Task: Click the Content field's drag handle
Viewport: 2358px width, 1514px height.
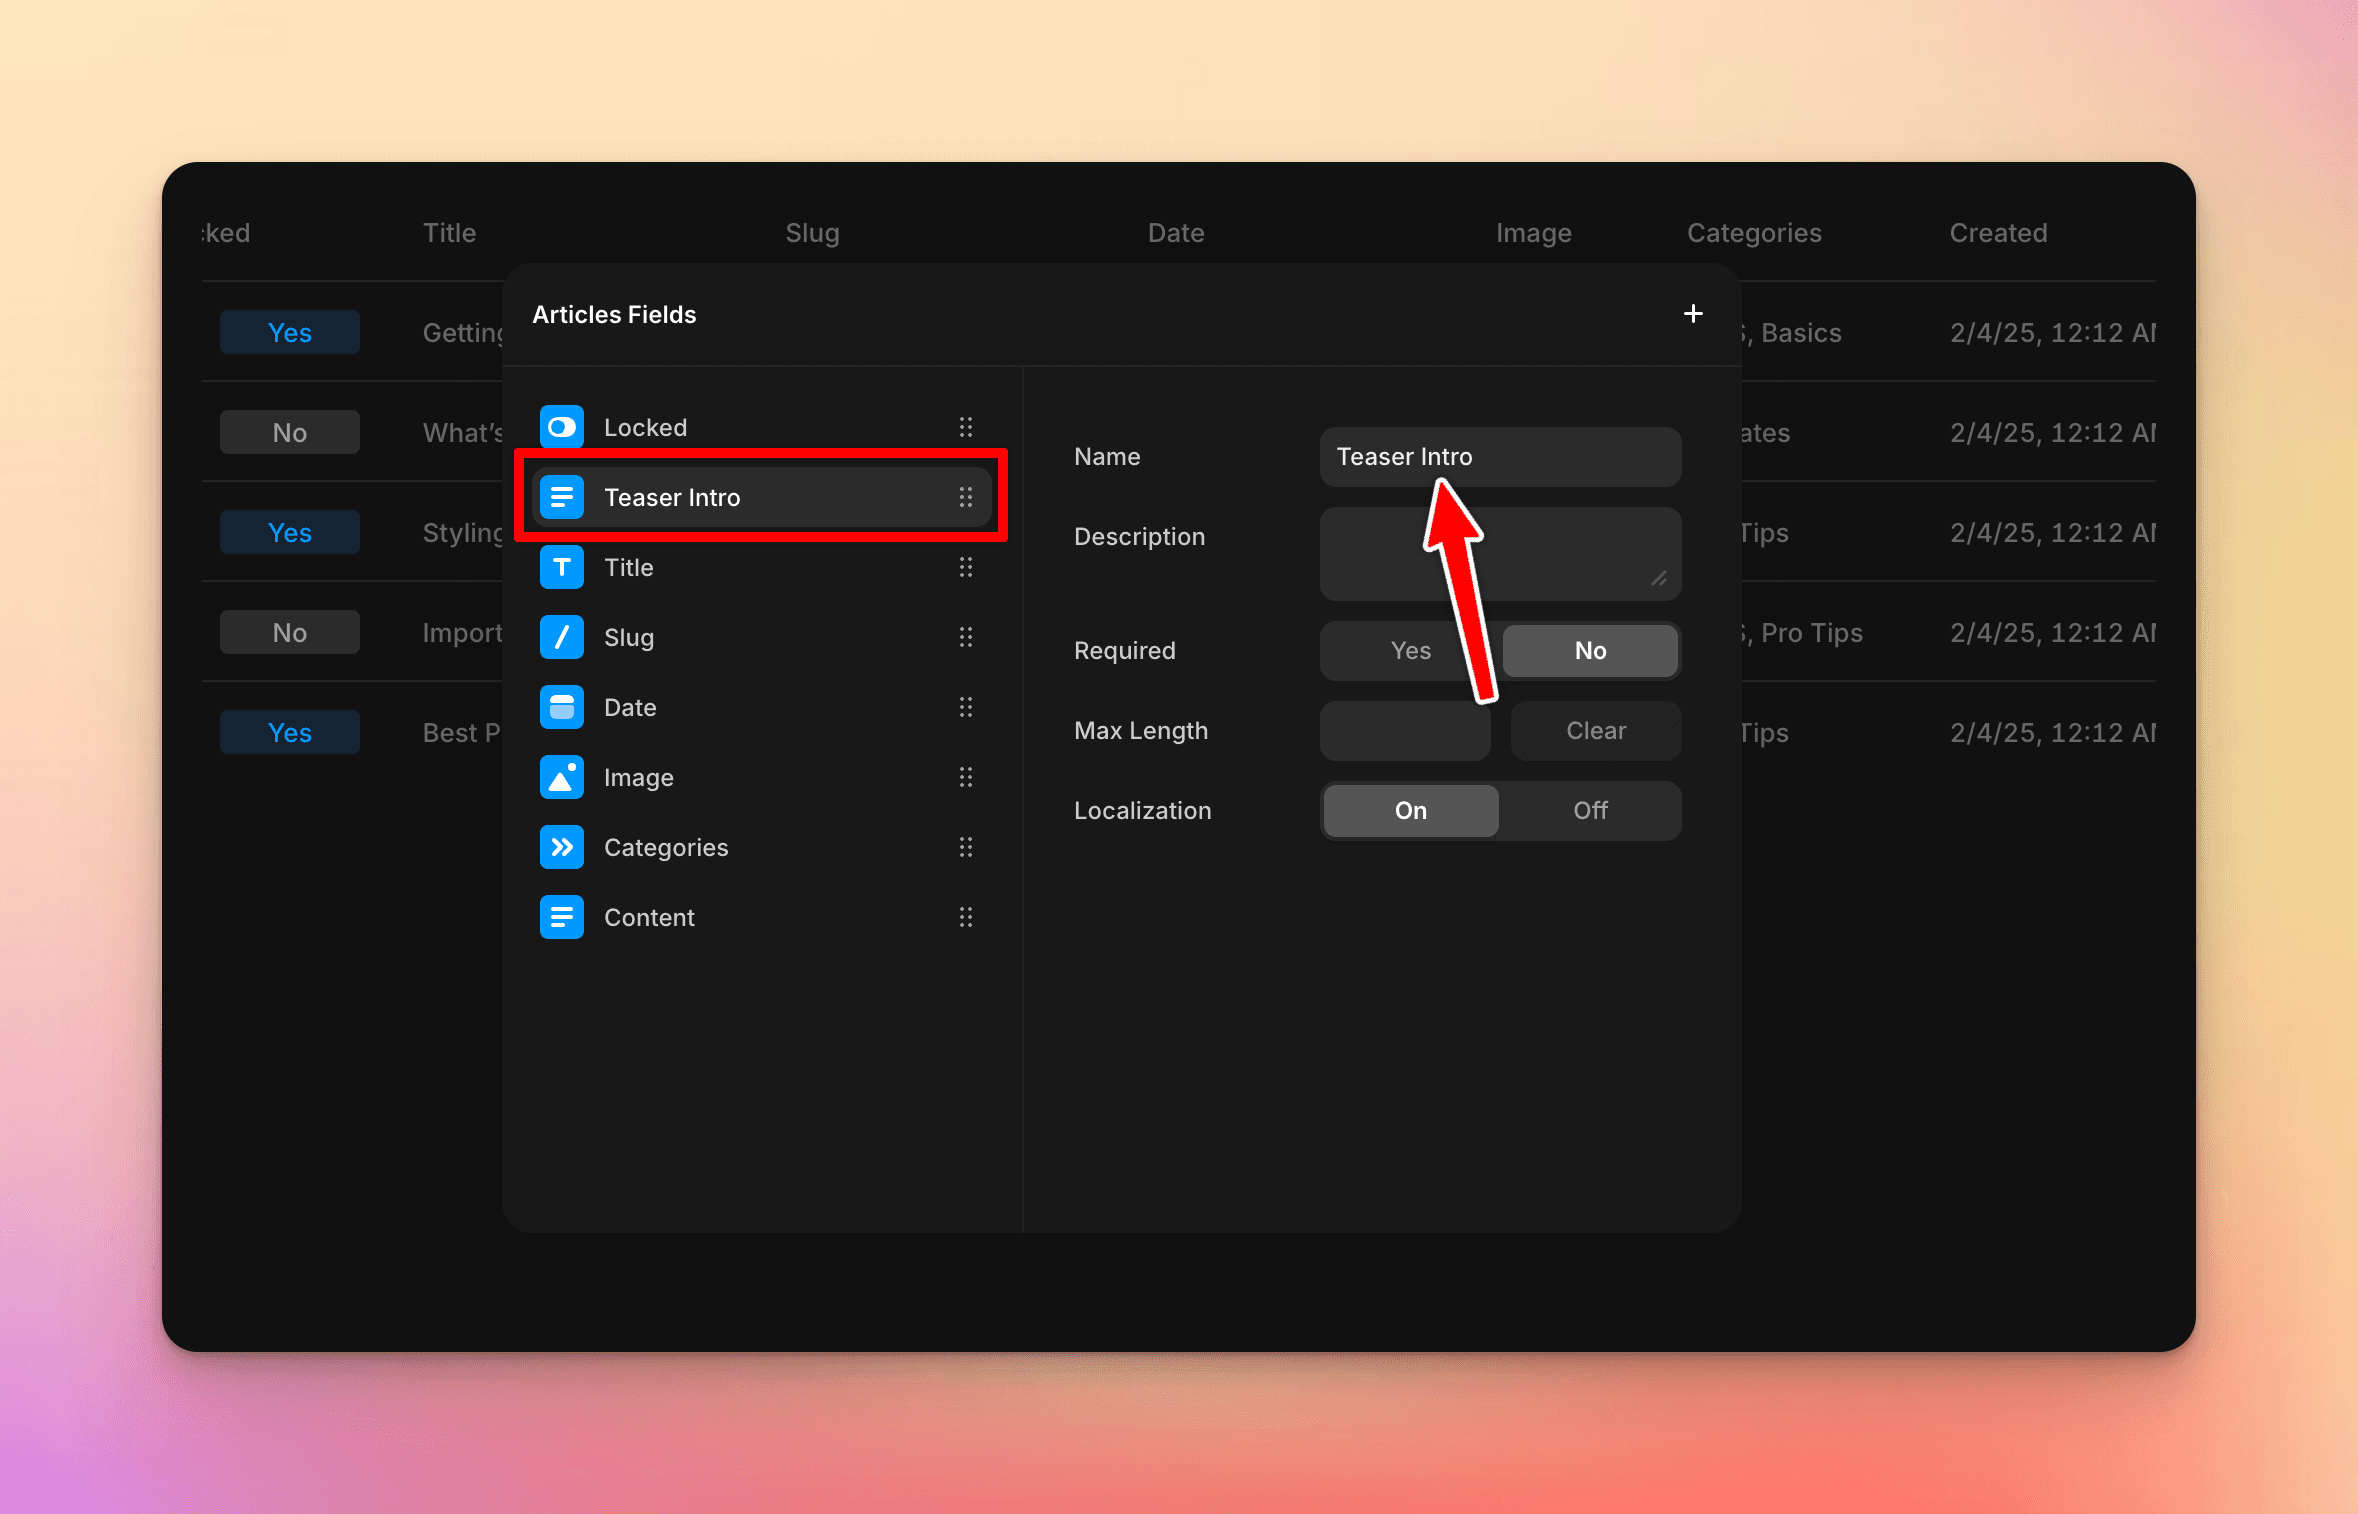Action: [x=966, y=917]
